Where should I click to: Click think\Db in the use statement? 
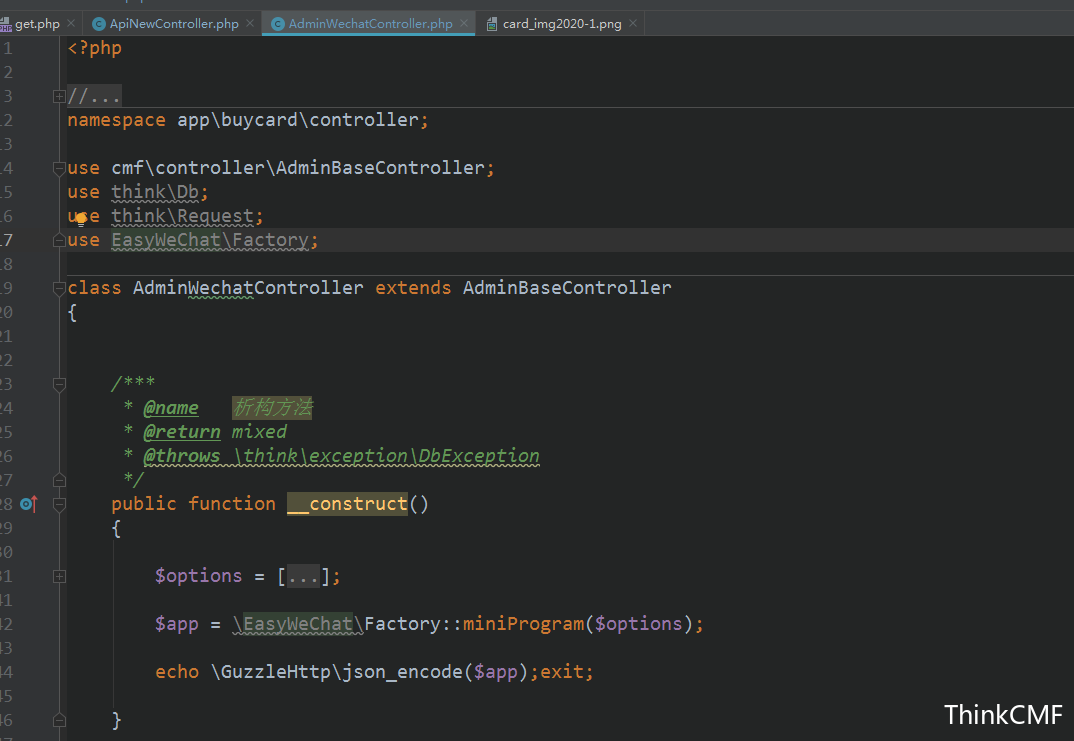click(155, 192)
